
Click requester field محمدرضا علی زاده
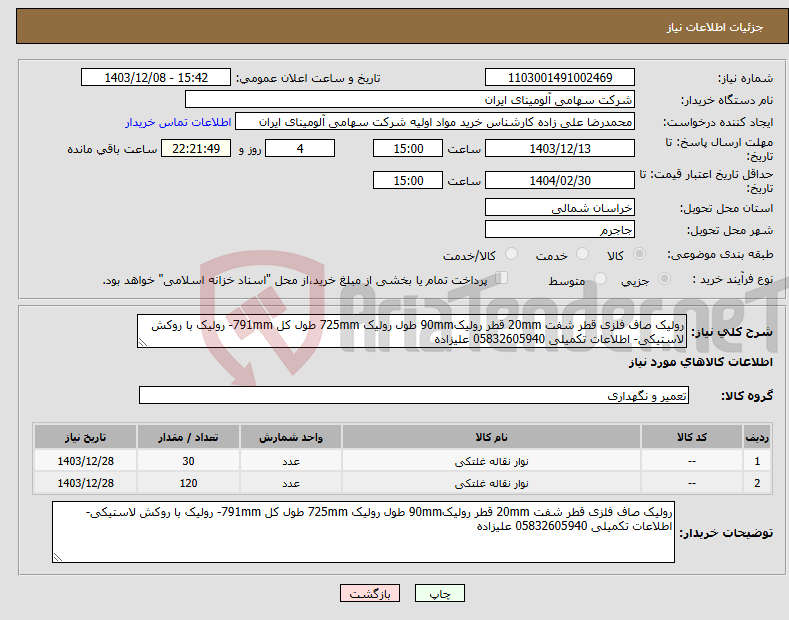[x=435, y=122]
